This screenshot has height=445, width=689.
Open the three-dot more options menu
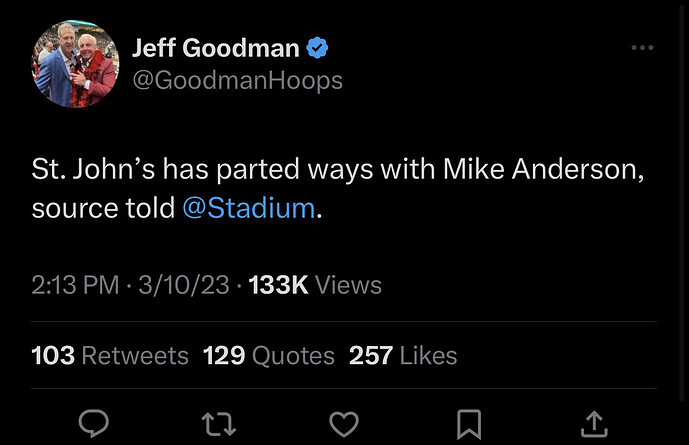644,48
